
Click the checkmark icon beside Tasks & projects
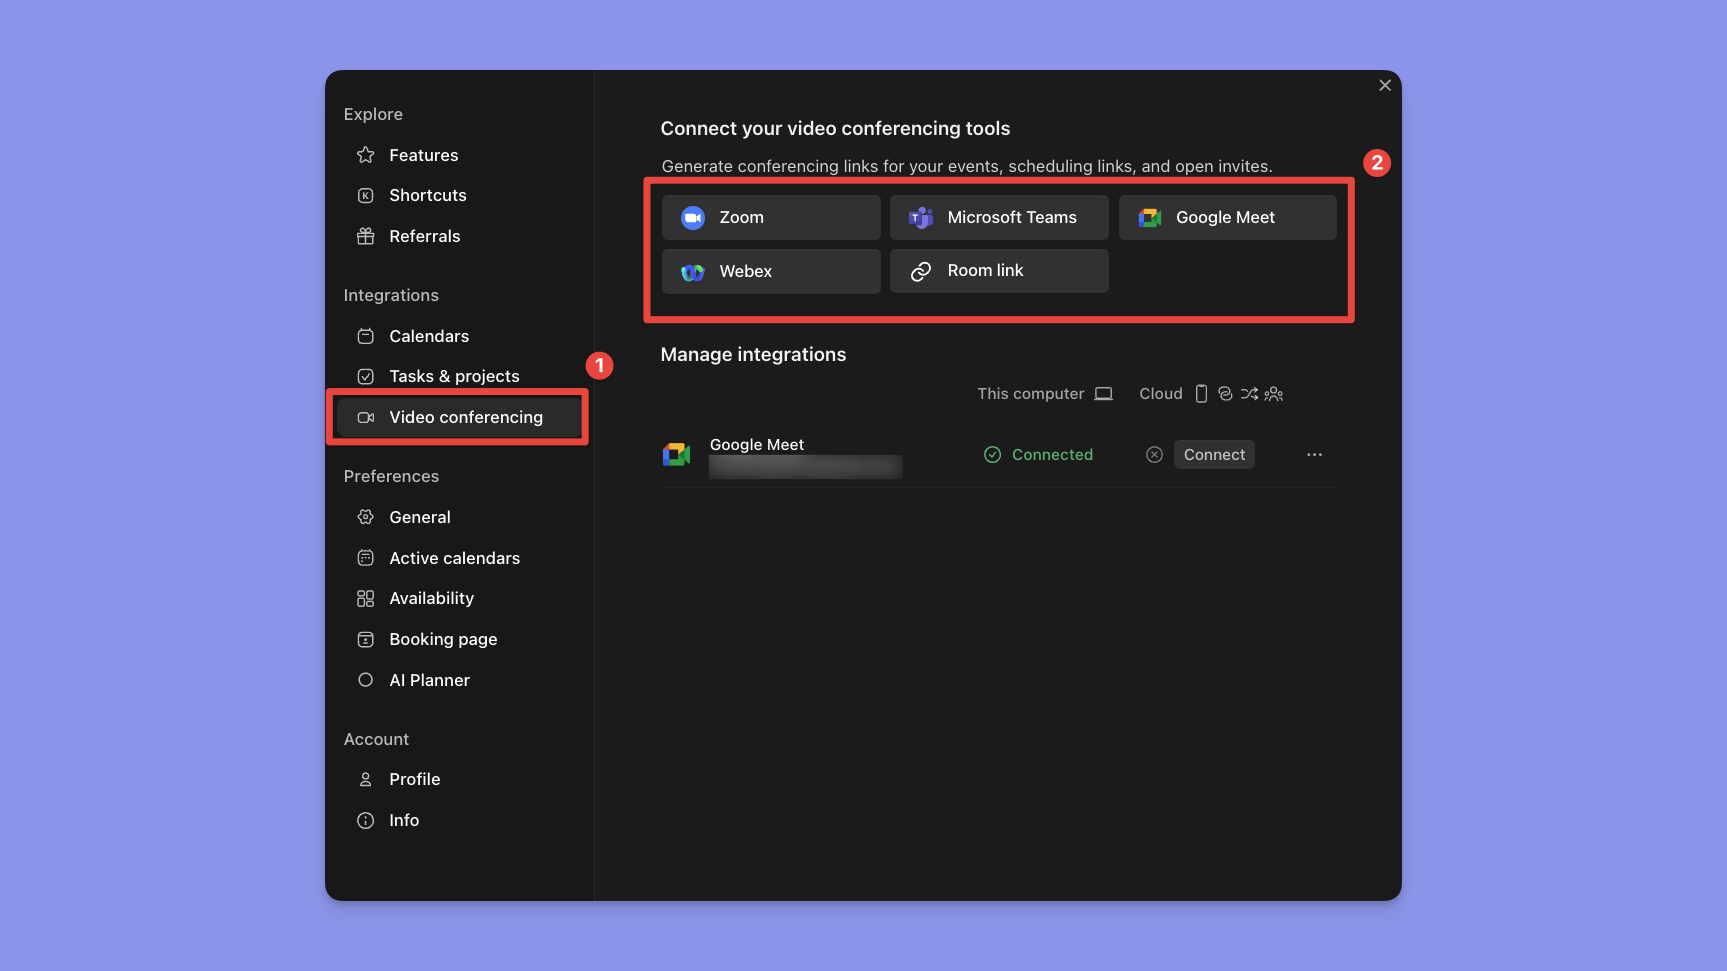click(366, 377)
